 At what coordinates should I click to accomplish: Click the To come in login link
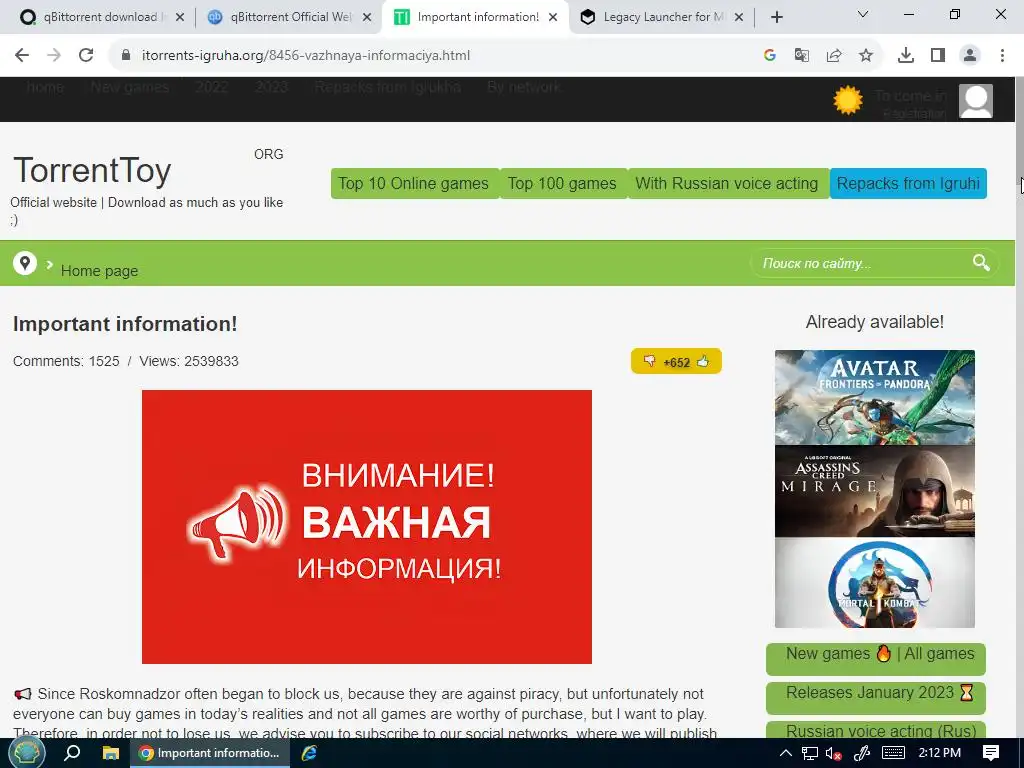click(910, 96)
